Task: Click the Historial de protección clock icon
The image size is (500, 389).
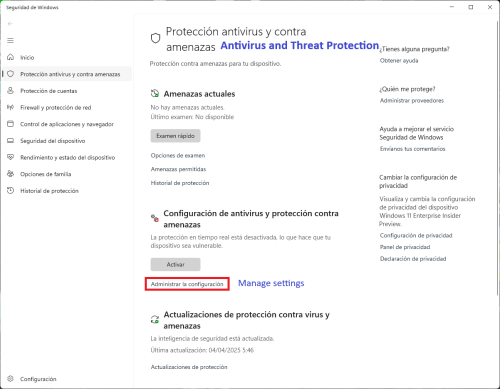Action: click(x=11, y=191)
